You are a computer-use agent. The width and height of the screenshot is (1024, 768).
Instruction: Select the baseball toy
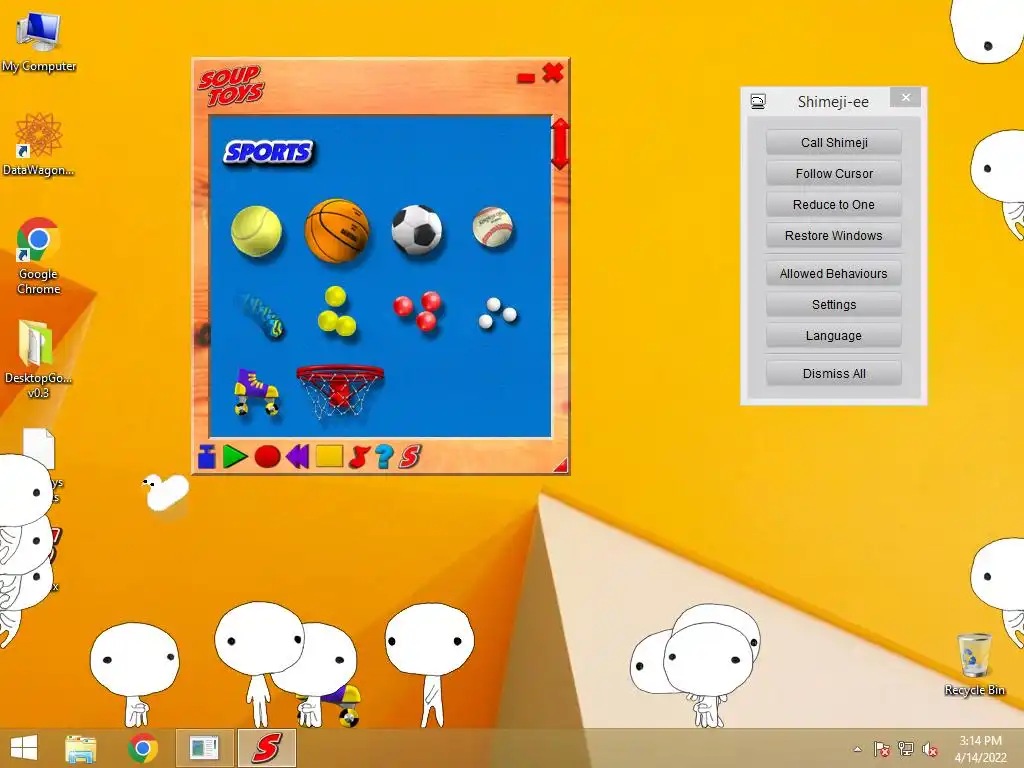(493, 227)
